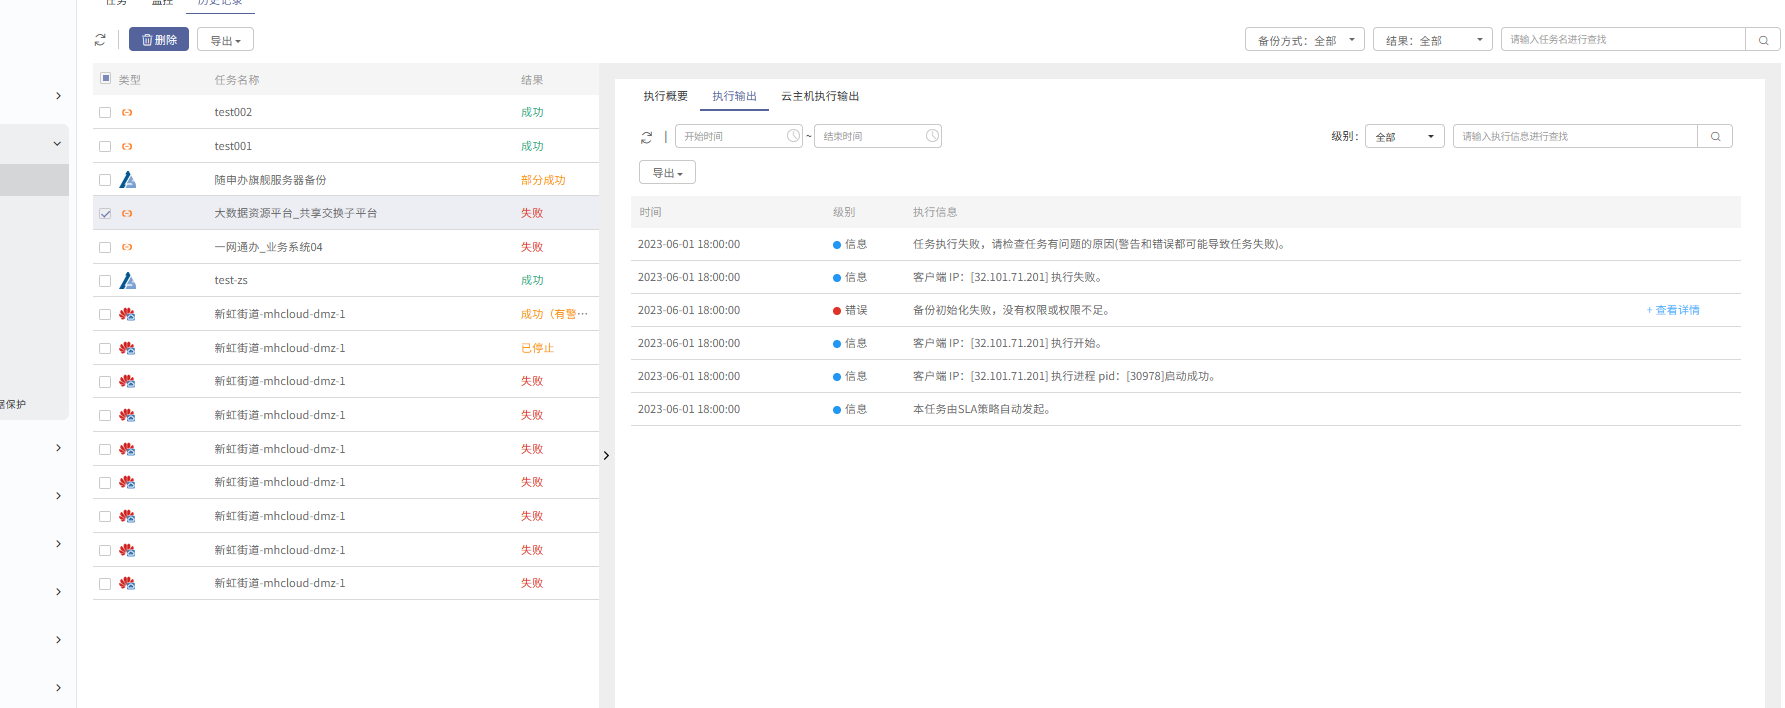This screenshot has height=708, width=1785.
Task: Open the 结果: 全部 filter dropdown
Action: [1433, 40]
